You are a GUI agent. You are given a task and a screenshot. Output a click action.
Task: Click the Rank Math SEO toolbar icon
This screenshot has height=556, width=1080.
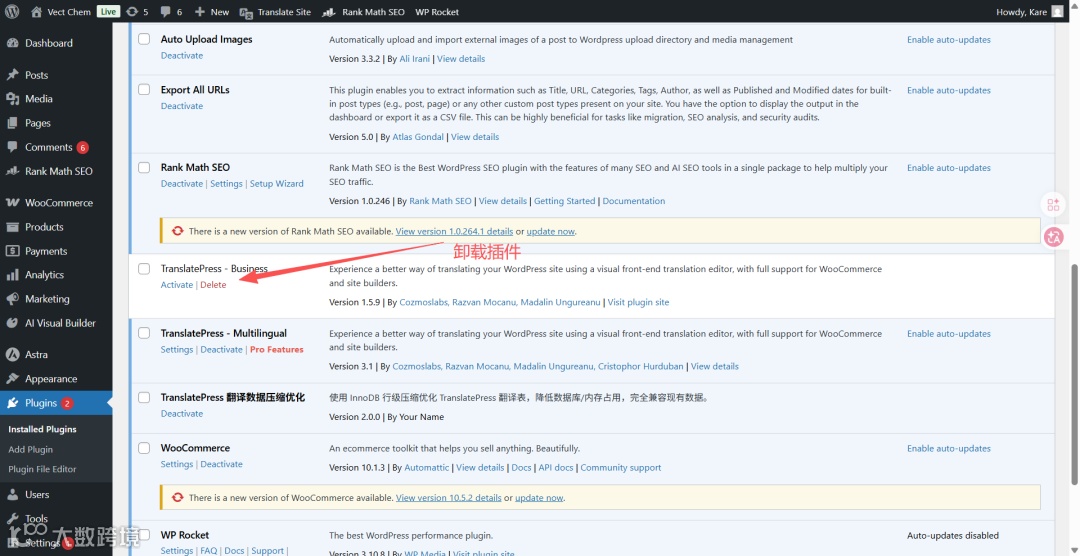[329, 12]
